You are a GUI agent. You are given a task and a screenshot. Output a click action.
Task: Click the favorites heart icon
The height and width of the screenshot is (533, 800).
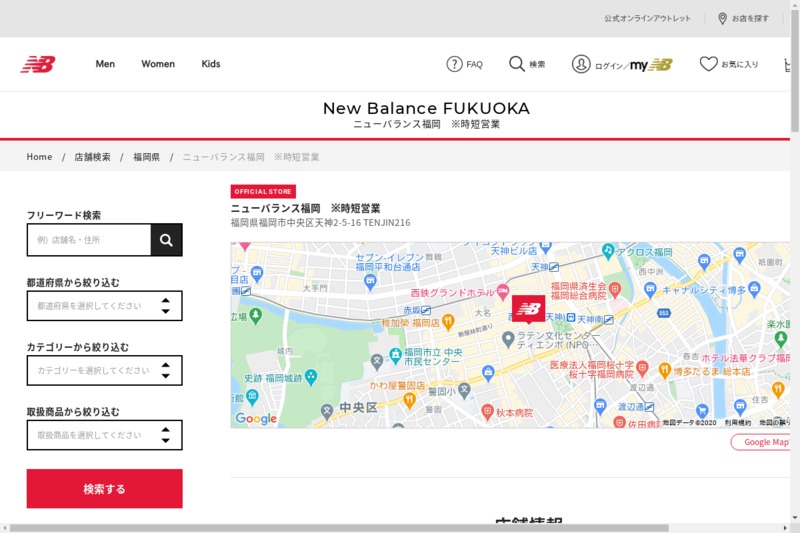[708, 64]
